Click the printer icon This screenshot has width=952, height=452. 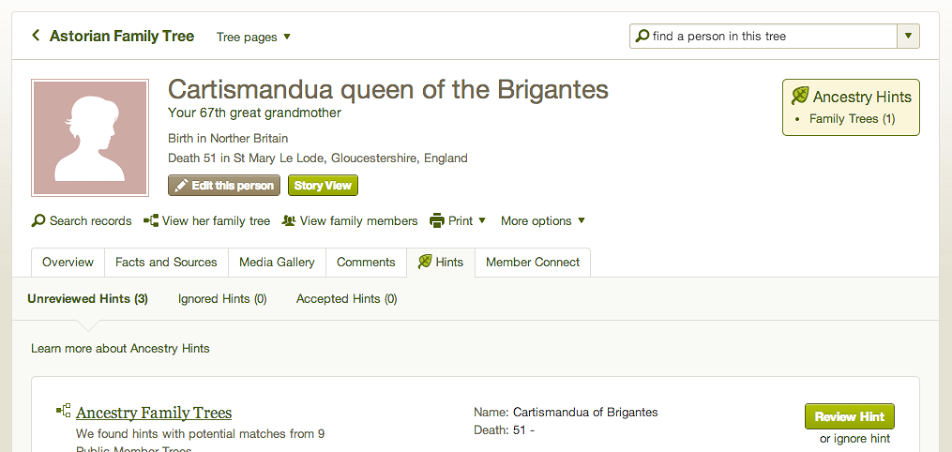(x=437, y=221)
